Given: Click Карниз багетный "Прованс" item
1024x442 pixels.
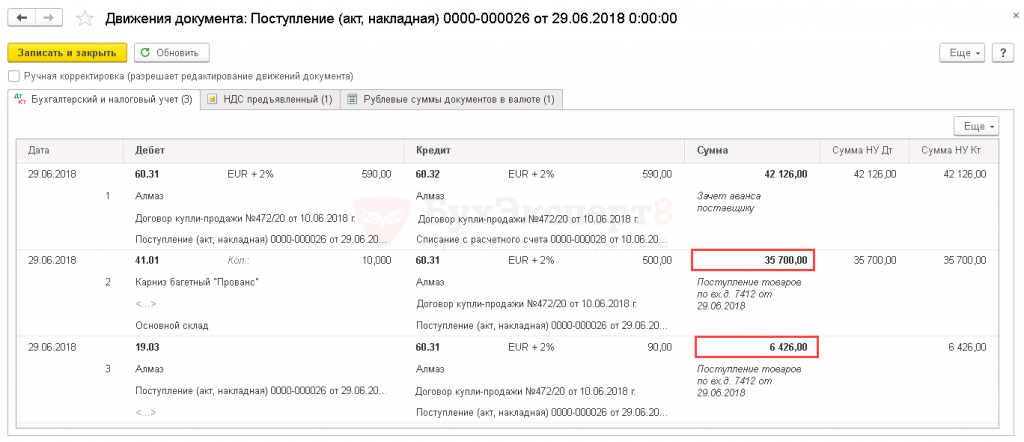Looking at the screenshot, I should 197,282.
